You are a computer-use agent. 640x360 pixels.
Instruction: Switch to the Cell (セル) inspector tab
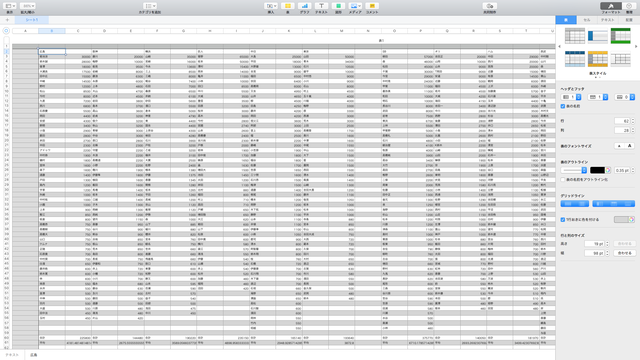click(587, 20)
